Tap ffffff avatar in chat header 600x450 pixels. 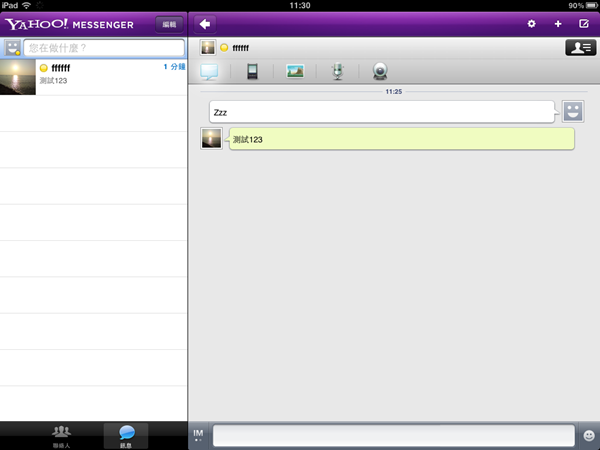[208, 47]
